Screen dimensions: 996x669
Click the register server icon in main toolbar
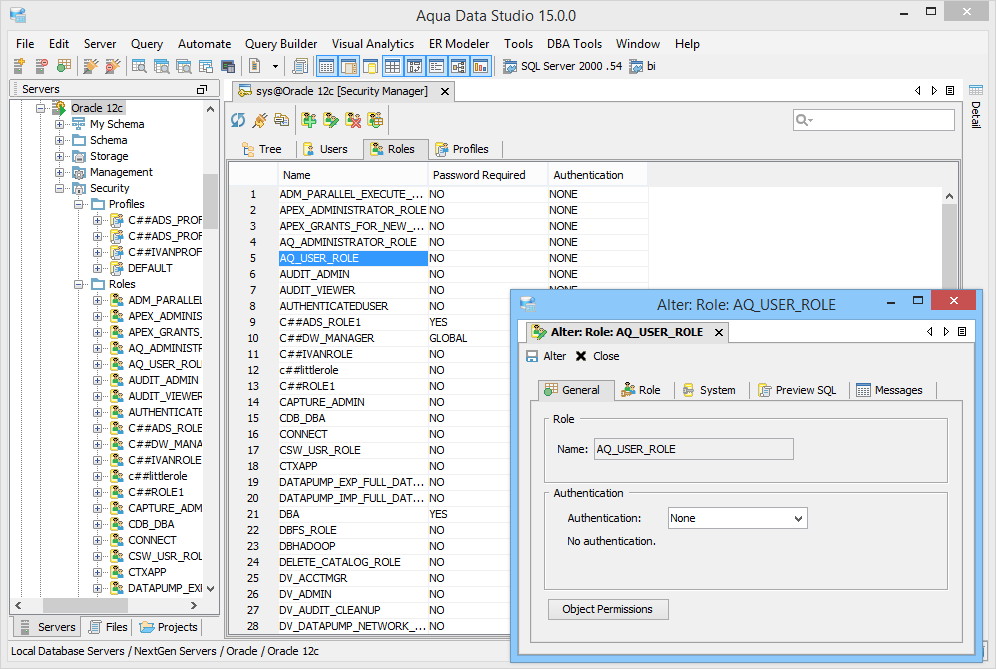click(x=19, y=66)
